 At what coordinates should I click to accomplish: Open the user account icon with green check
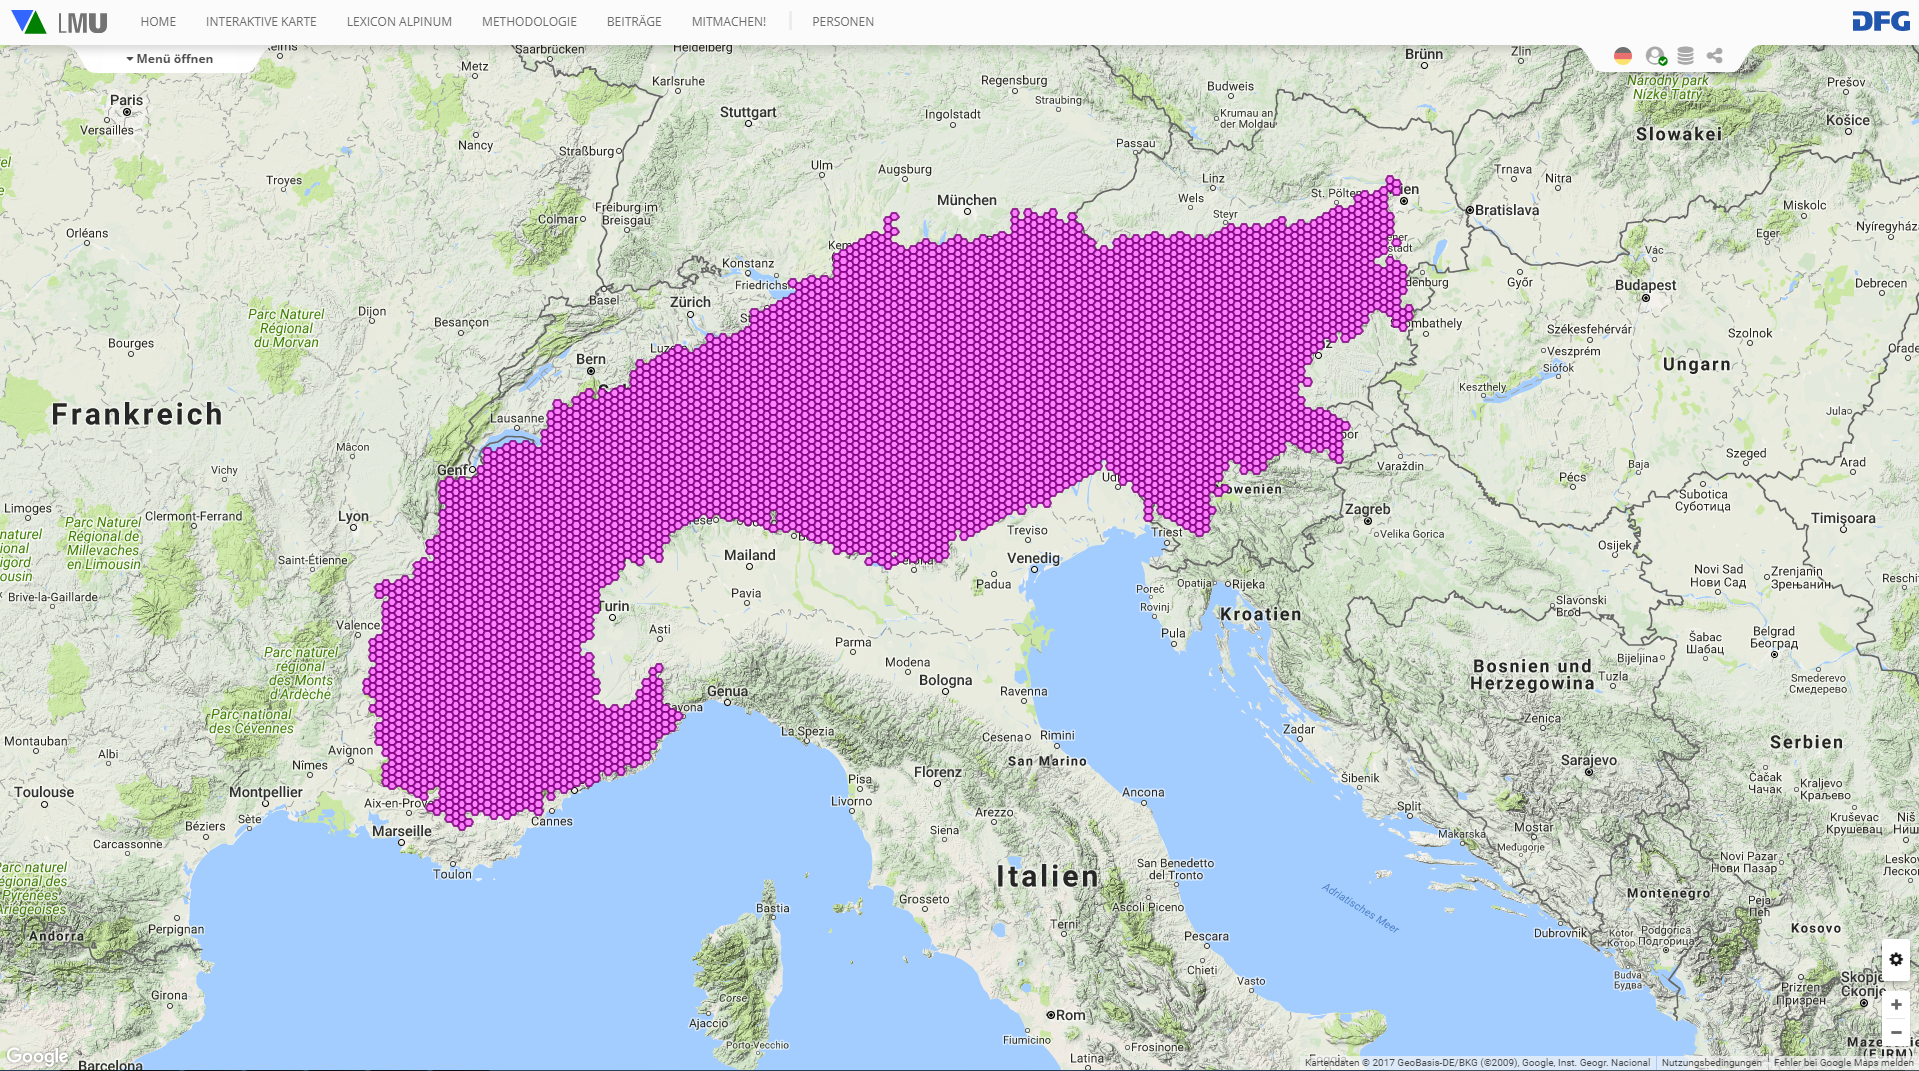(1655, 56)
